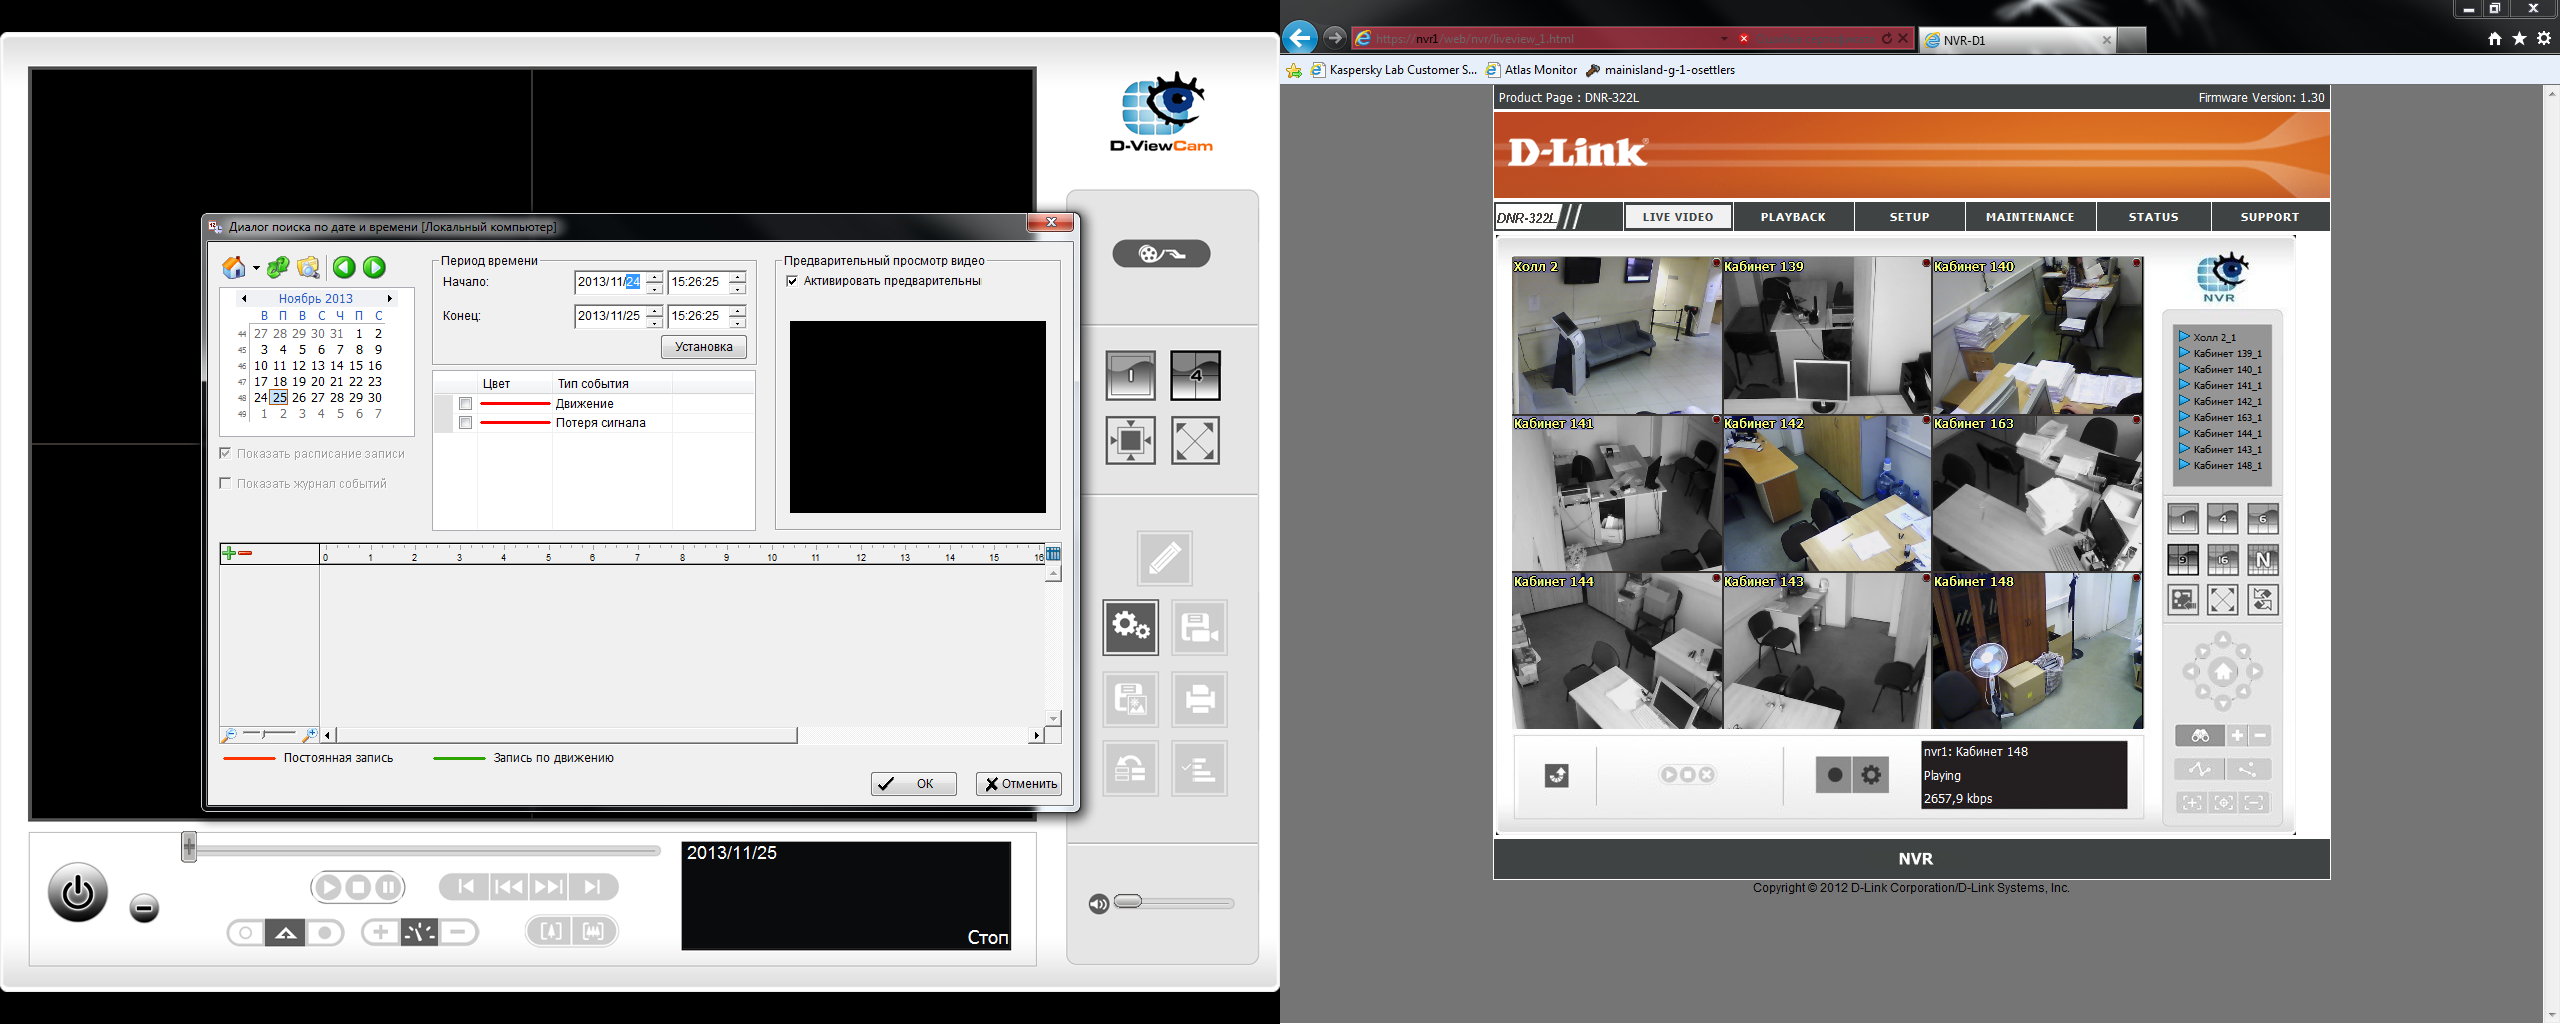Click the Play button in D-ViewCam player

(328, 887)
